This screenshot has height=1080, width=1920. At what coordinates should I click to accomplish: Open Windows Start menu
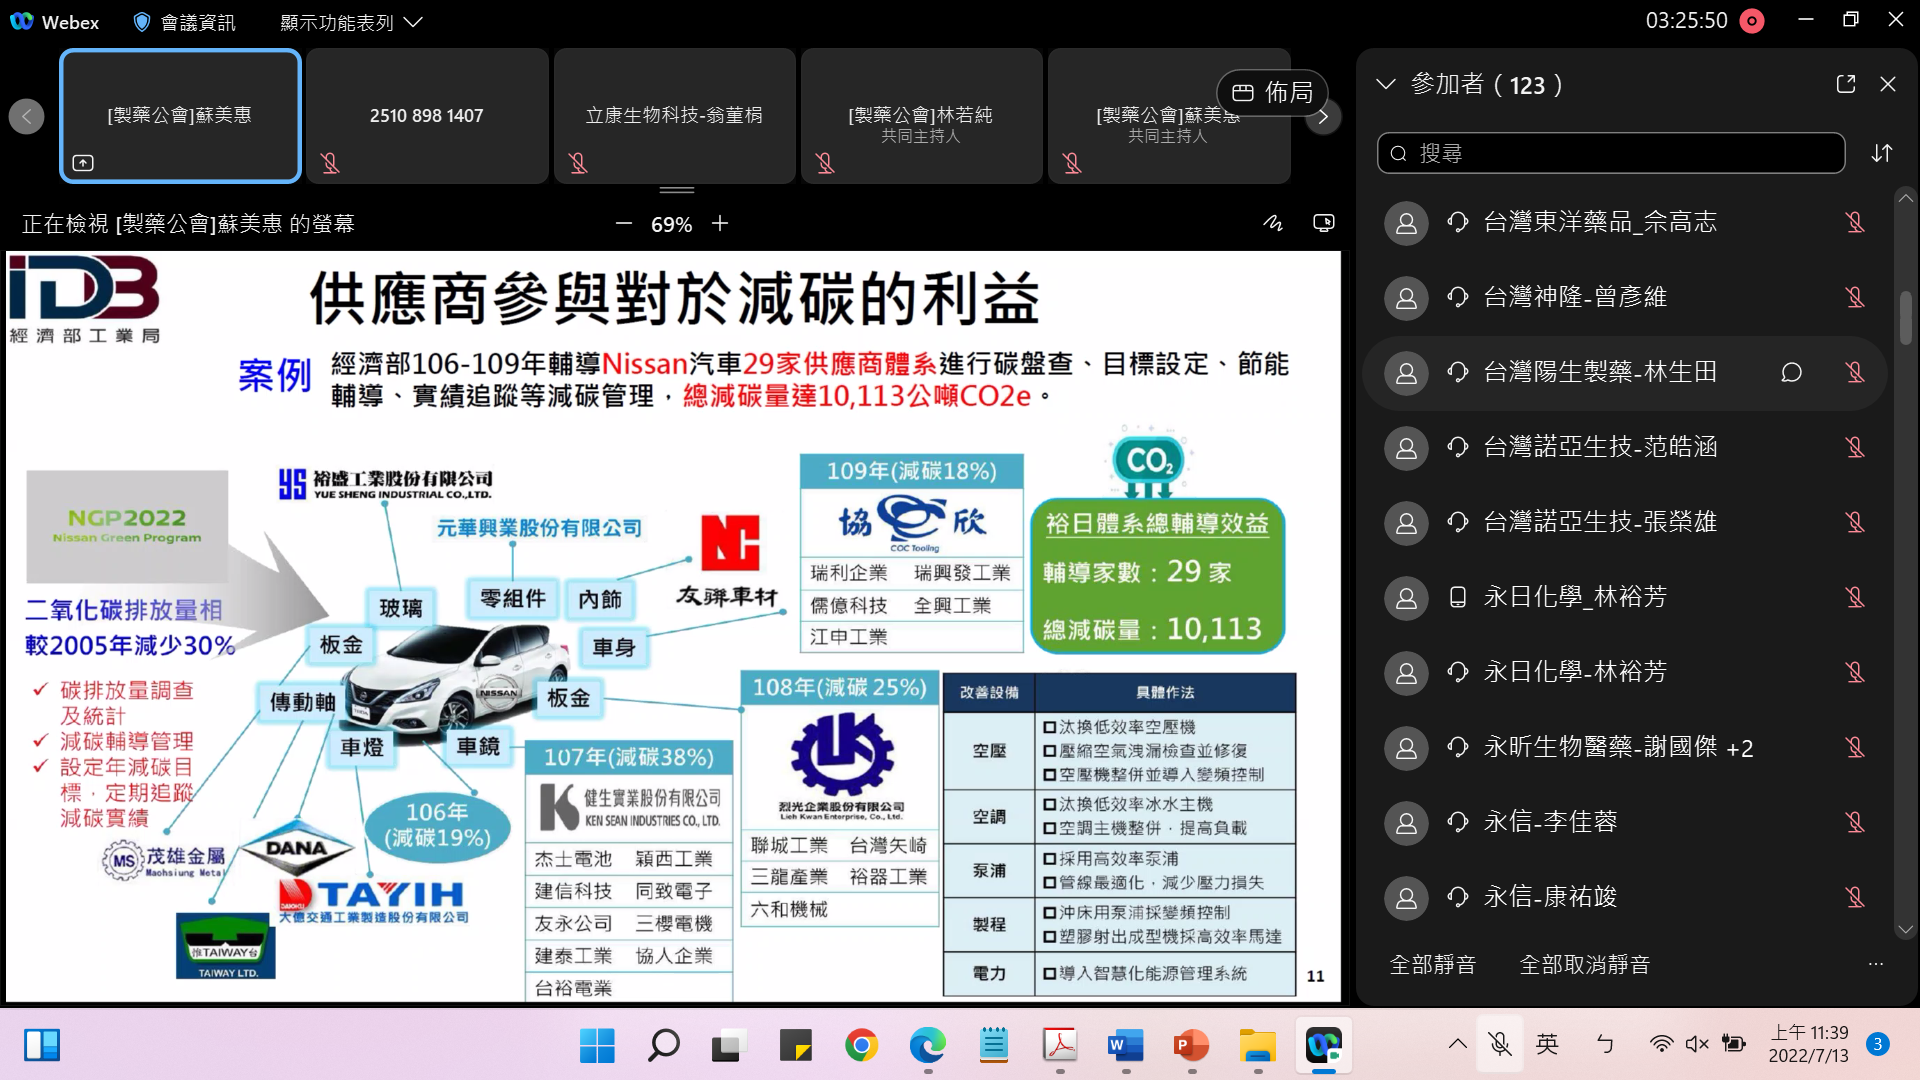click(x=597, y=1046)
